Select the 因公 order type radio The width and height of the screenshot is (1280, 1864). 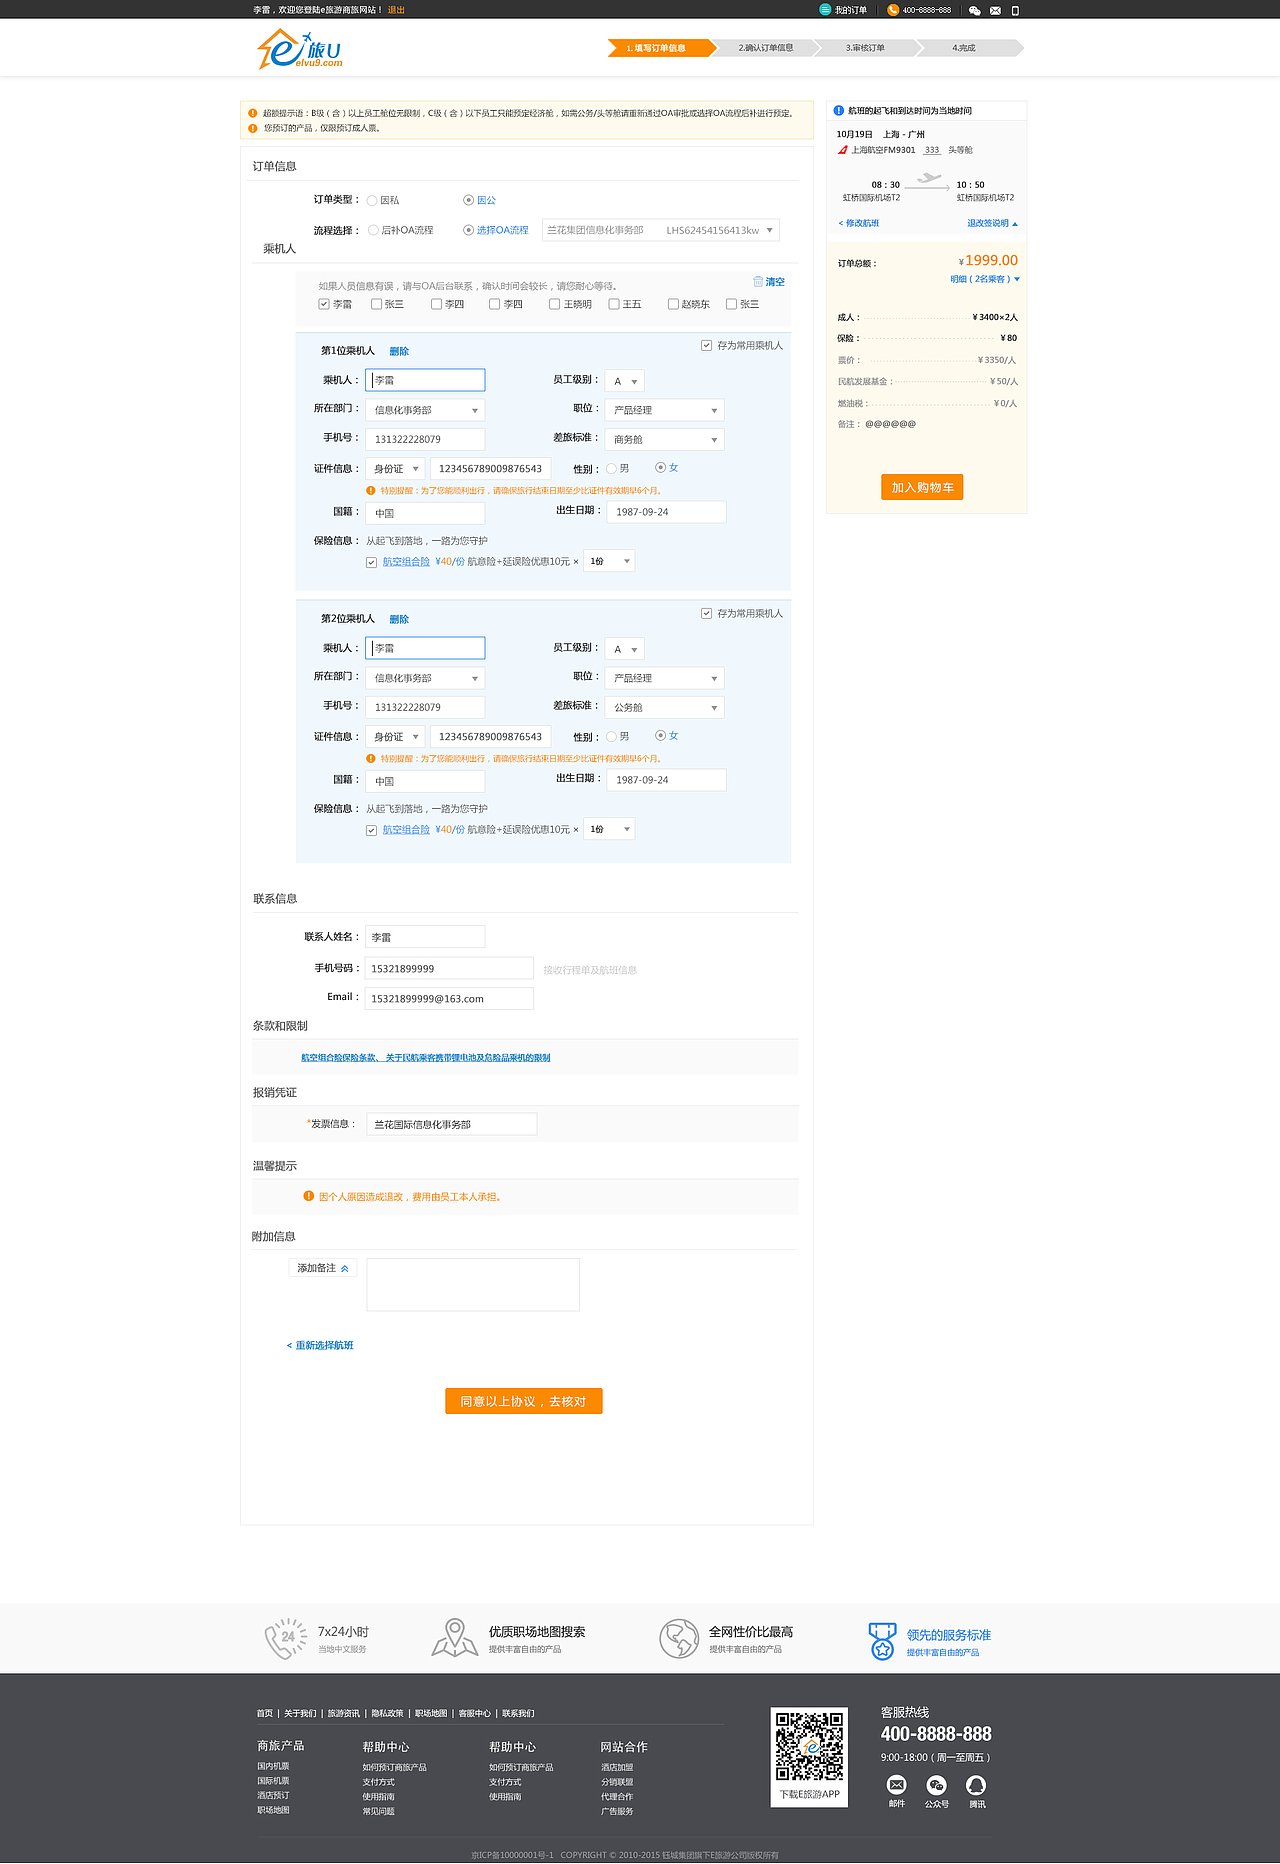[468, 200]
